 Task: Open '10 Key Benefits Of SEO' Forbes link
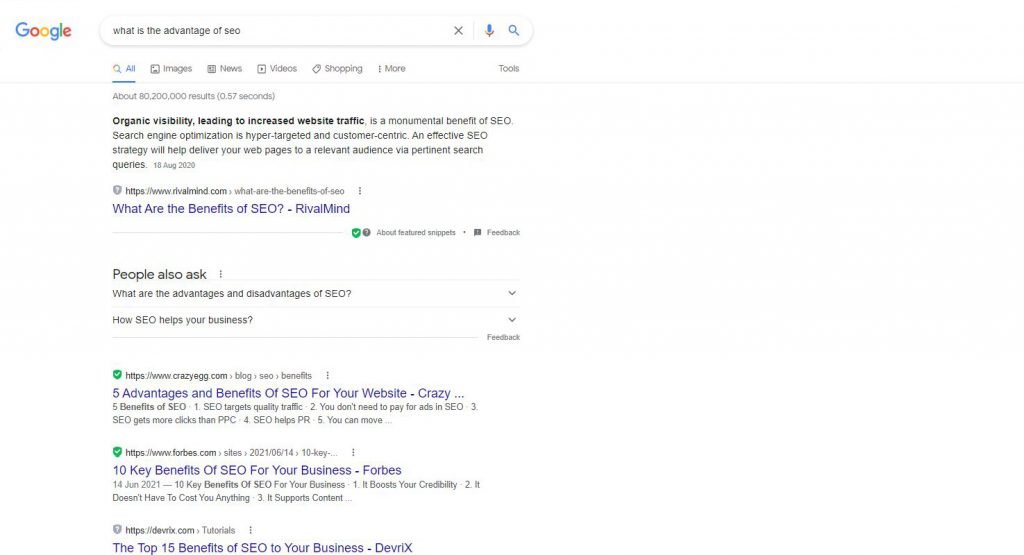click(257, 470)
